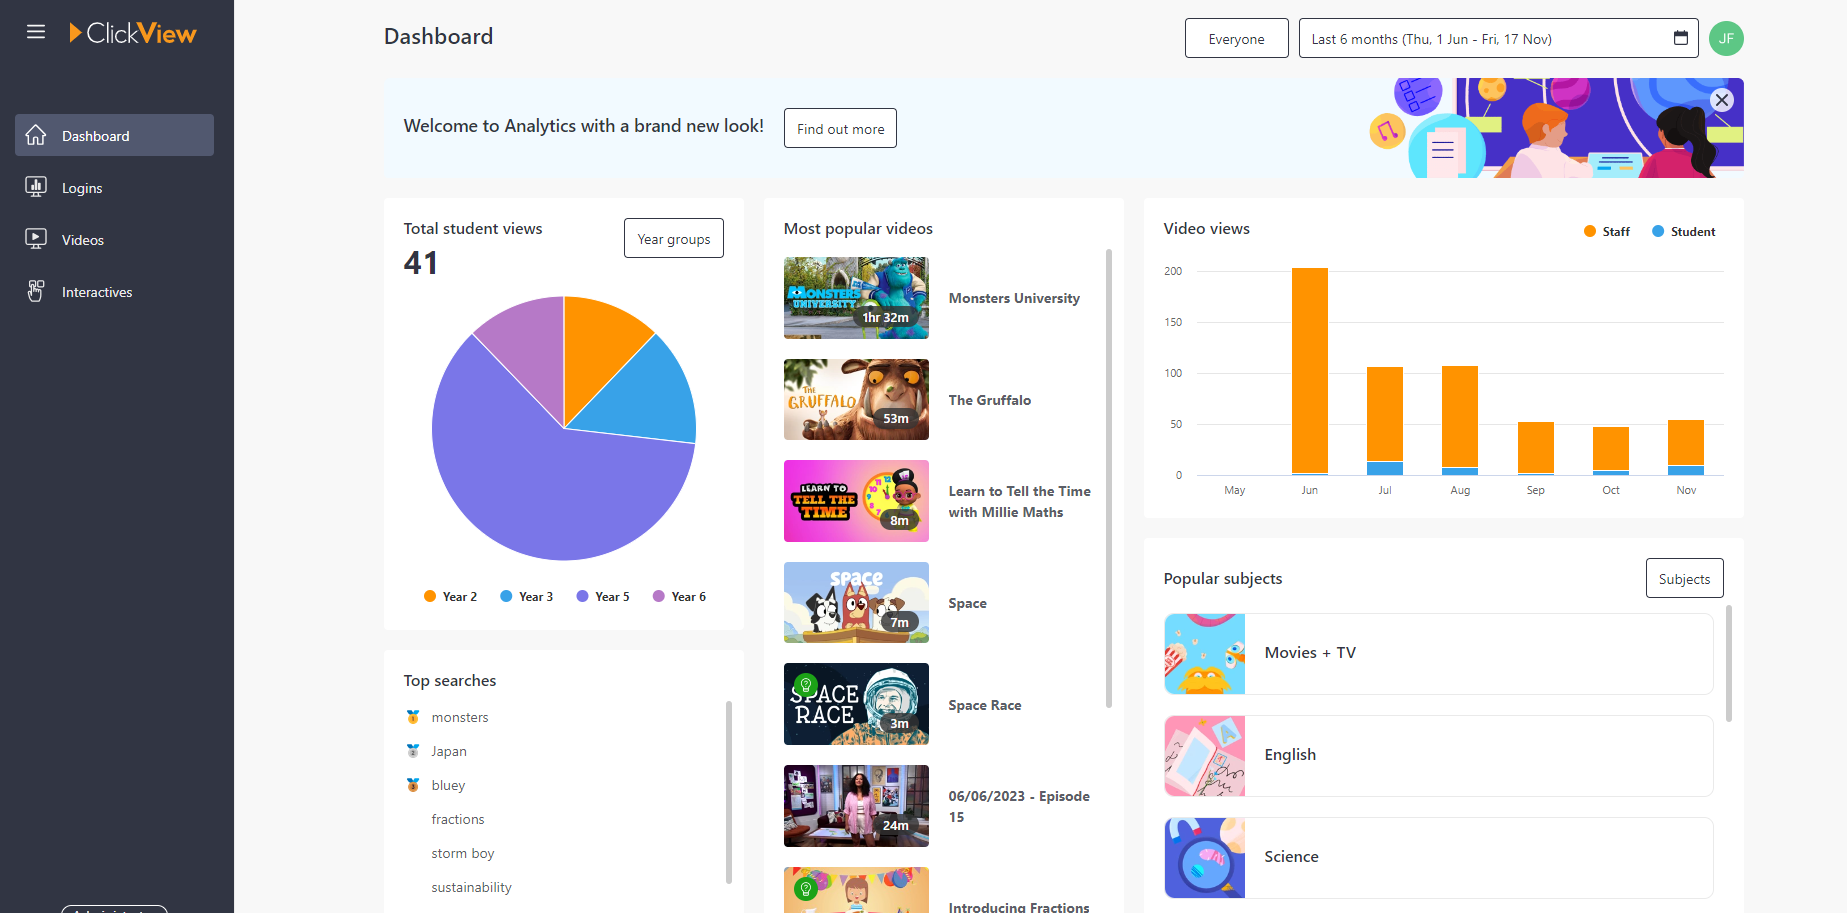This screenshot has height=913, width=1847.
Task: Open calendar icon in date range field
Action: click(1681, 38)
